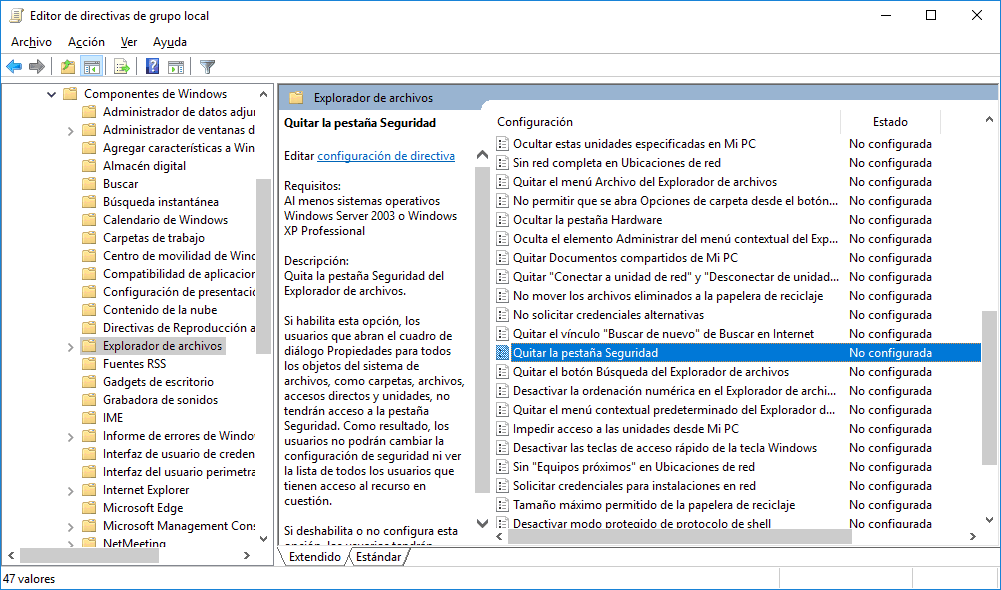
Task: Click the policy icon for Ocultar la pestaña Hardware
Action: 503,220
